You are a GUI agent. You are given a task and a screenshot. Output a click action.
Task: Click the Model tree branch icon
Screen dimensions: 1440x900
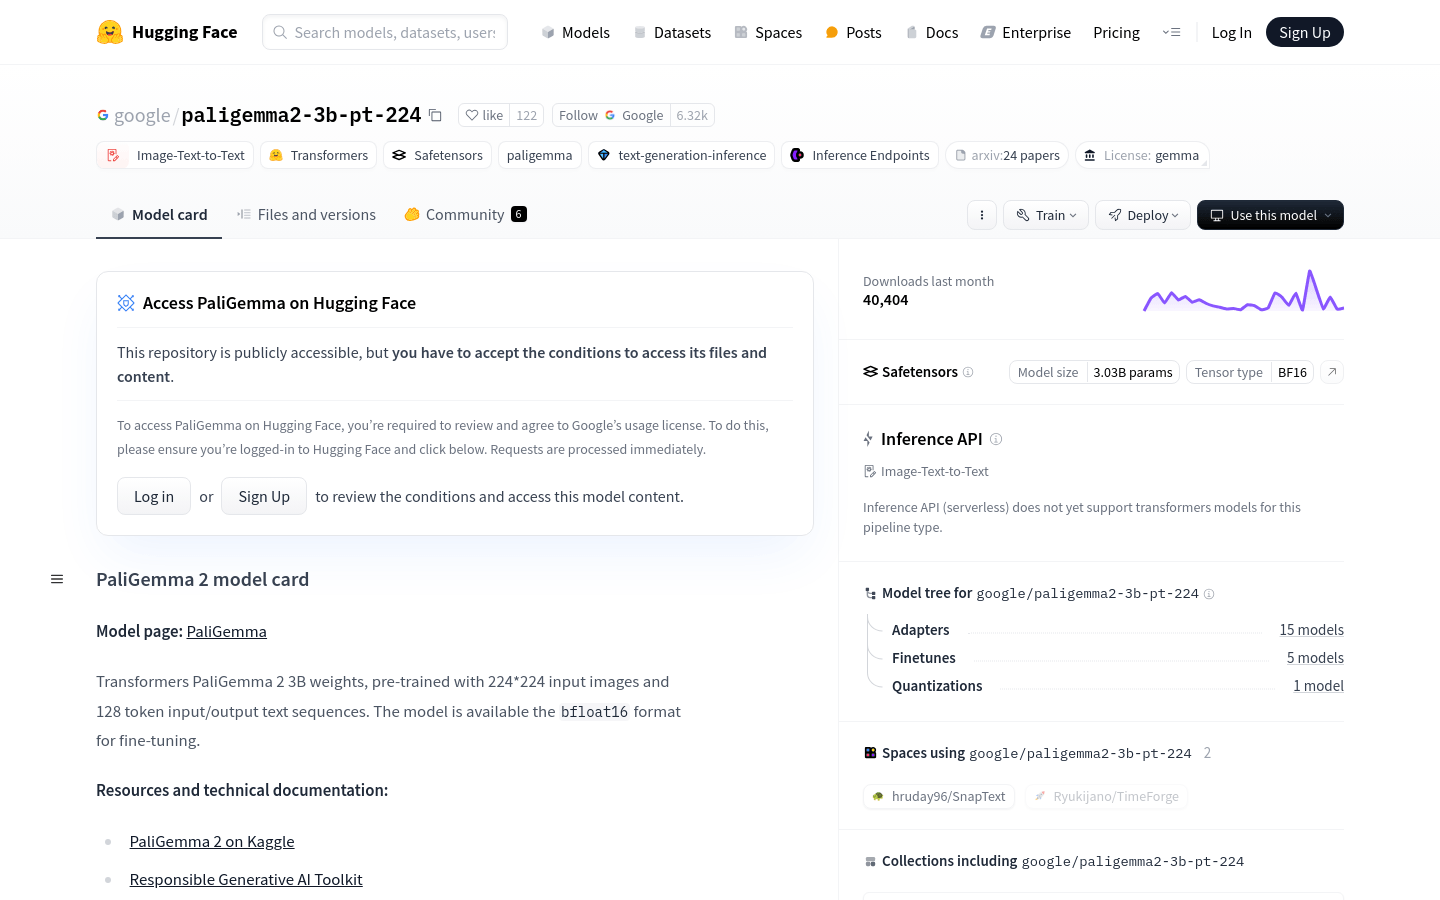point(870,593)
